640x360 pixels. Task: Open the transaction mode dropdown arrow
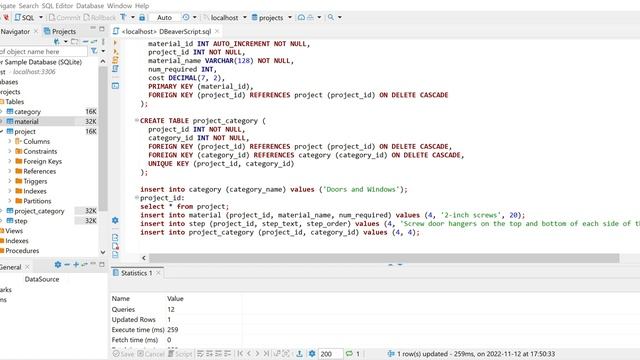[133, 18]
